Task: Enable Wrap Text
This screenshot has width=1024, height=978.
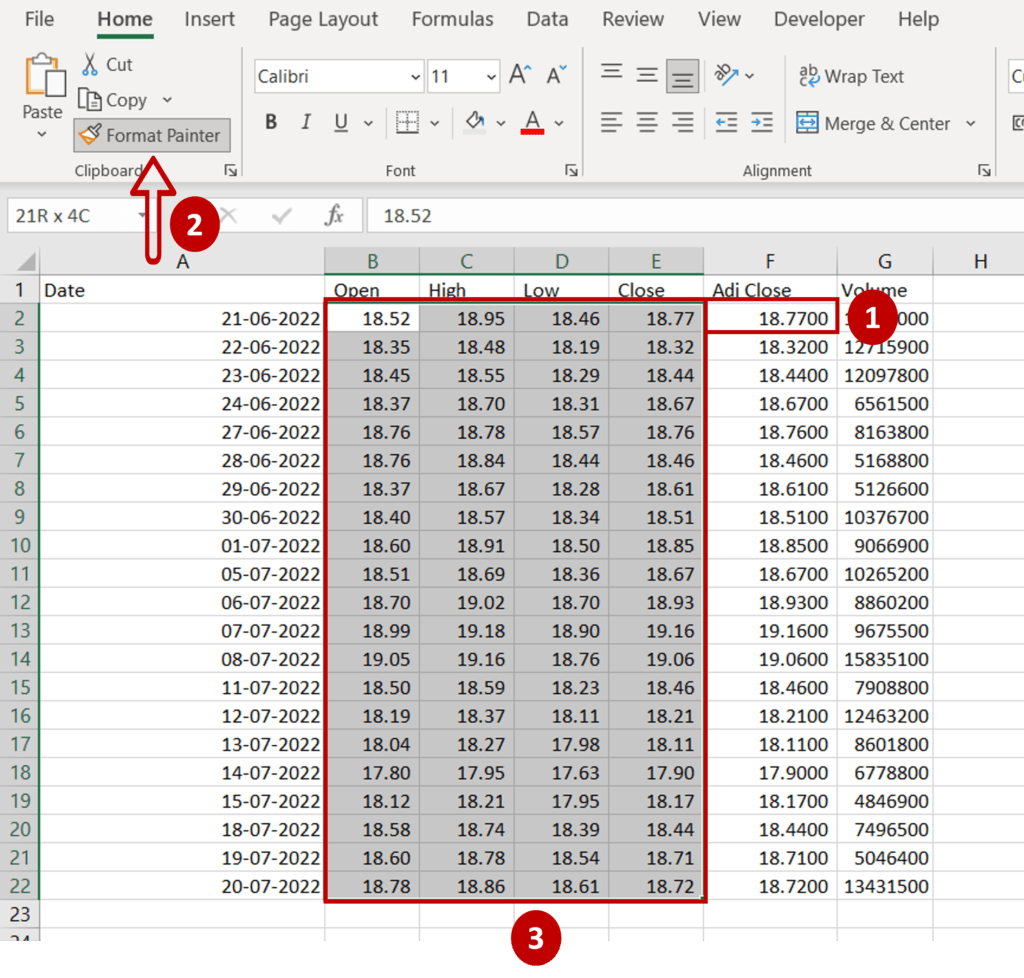Action: 852,76
